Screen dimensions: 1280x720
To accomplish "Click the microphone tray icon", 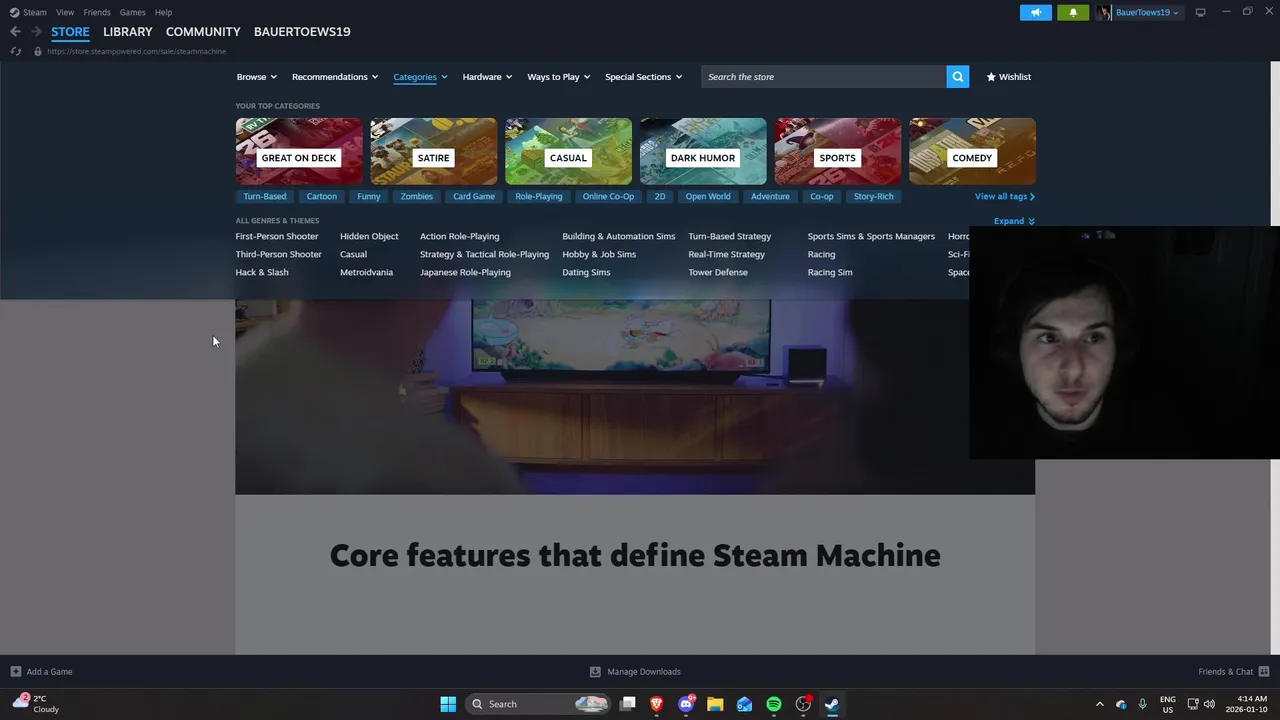I will (x=1142, y=704).
